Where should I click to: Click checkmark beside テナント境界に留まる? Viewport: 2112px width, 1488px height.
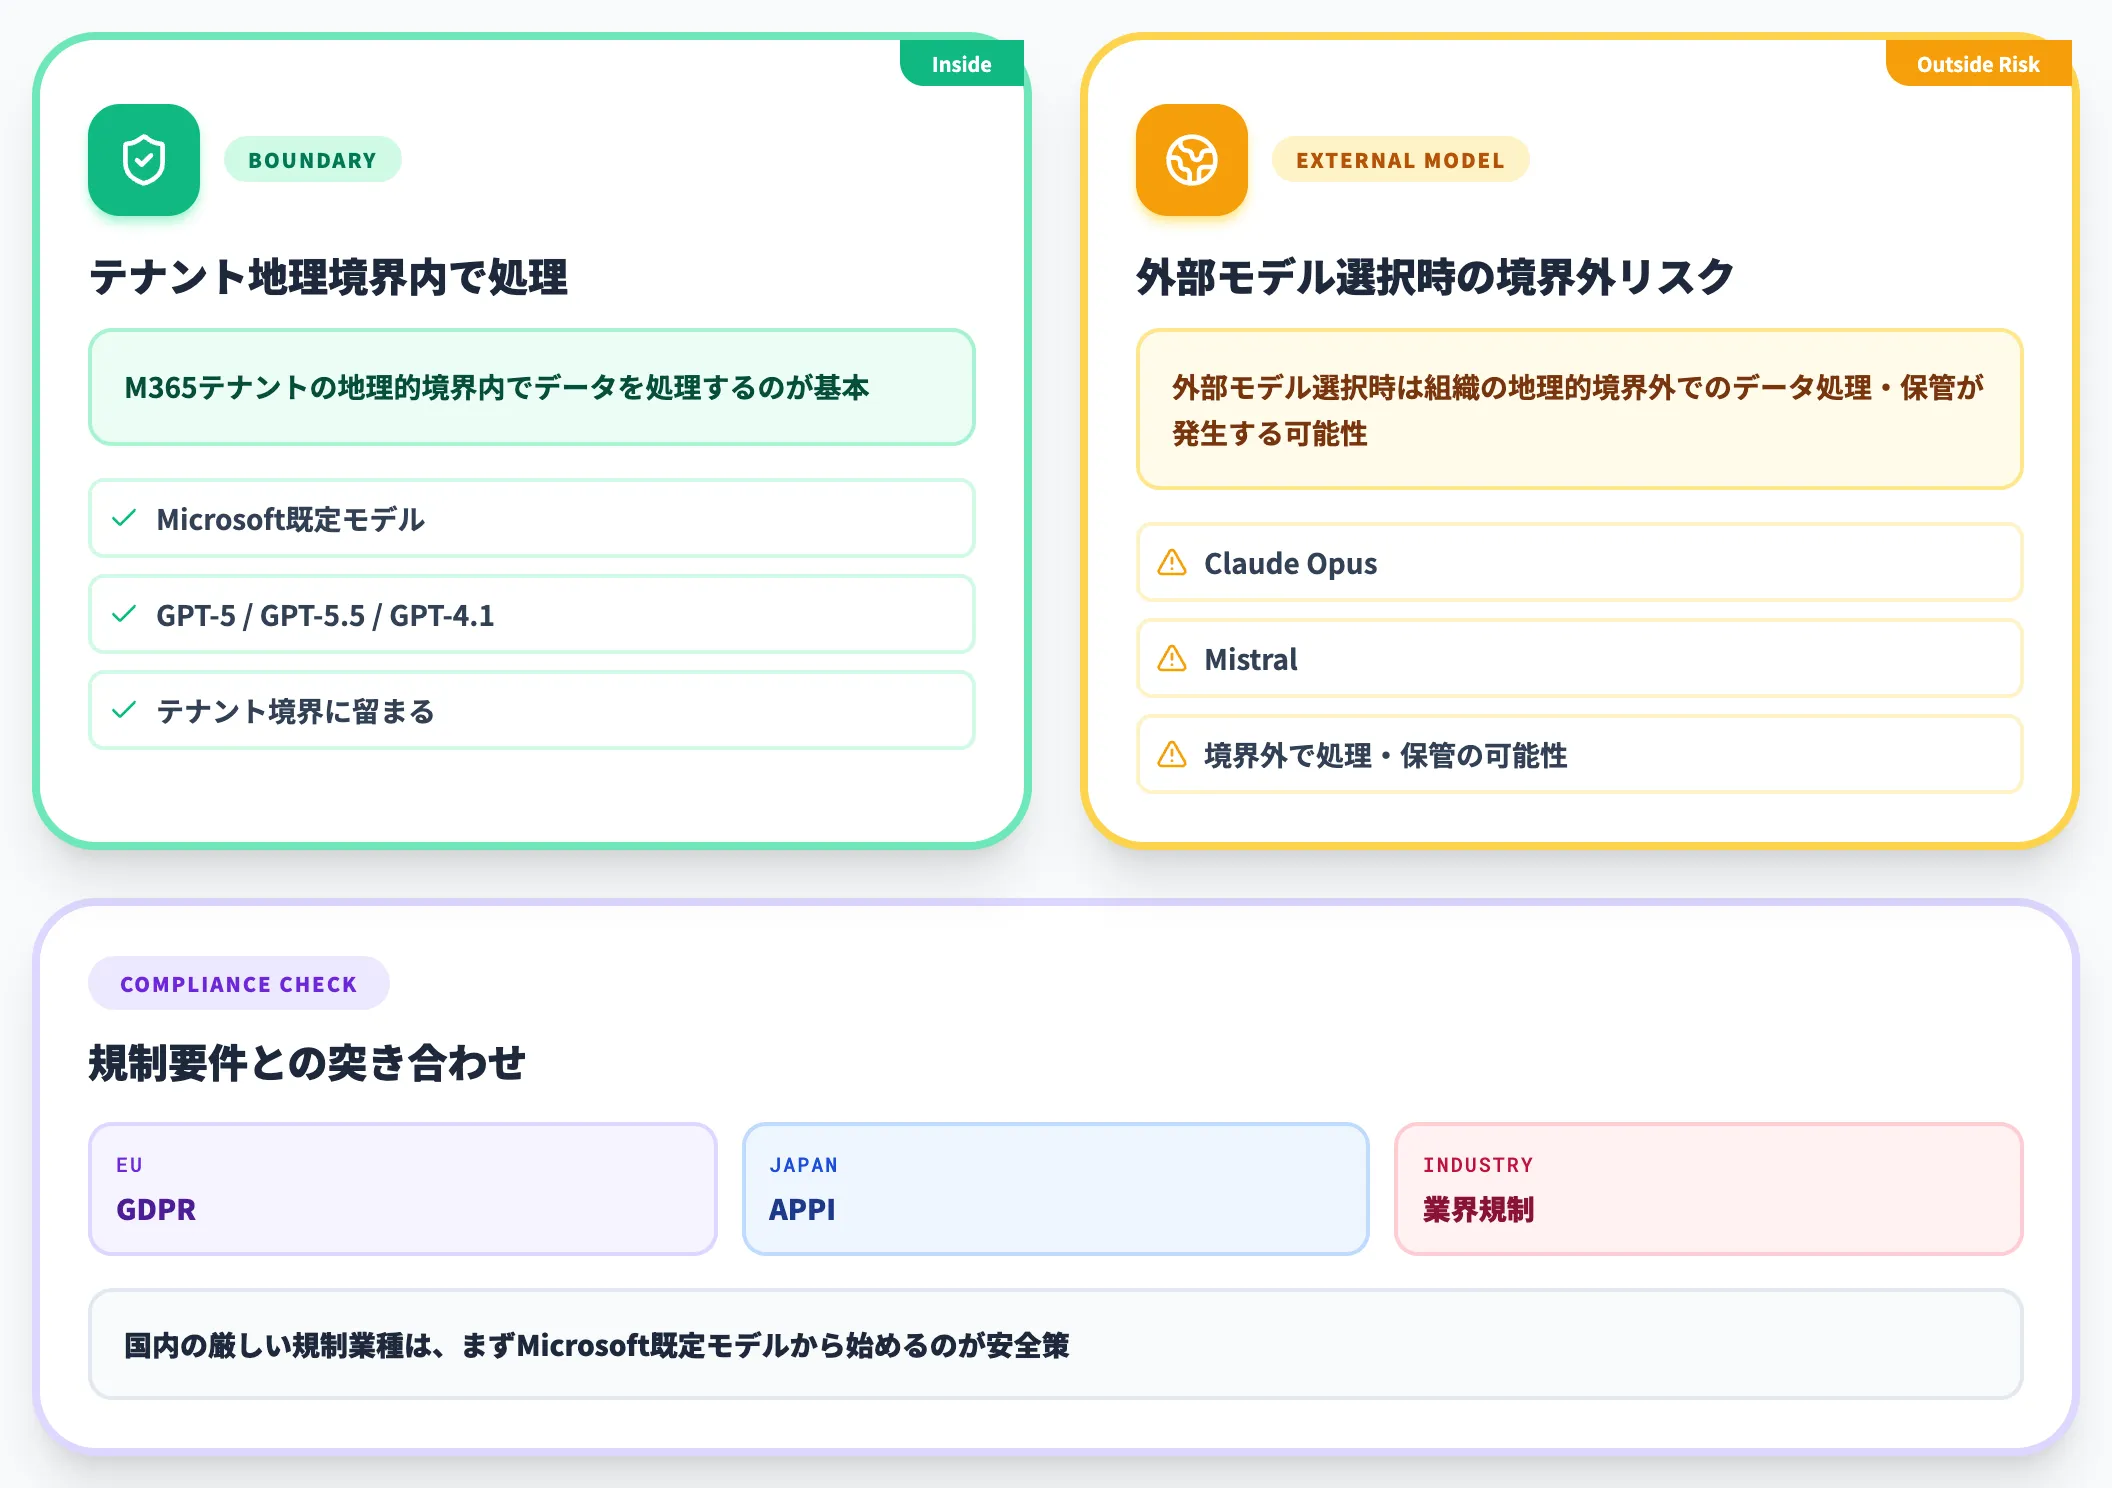pyautogui.click(x=124, y=710)
